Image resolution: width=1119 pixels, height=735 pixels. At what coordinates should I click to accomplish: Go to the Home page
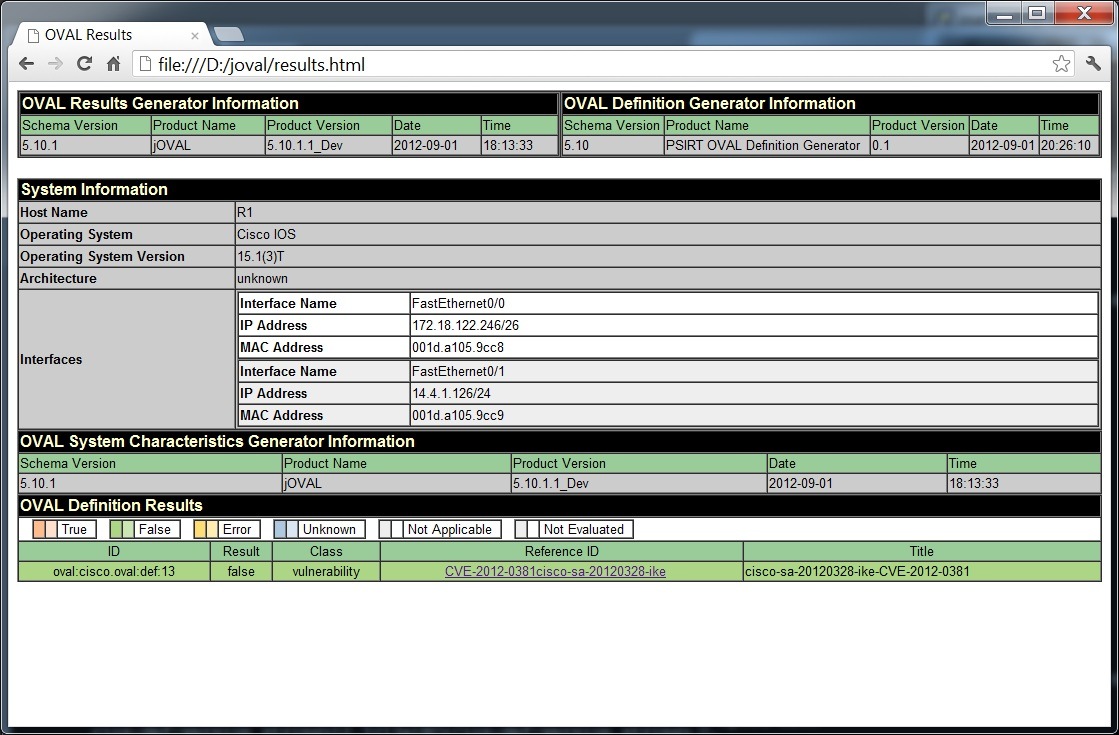113,64
